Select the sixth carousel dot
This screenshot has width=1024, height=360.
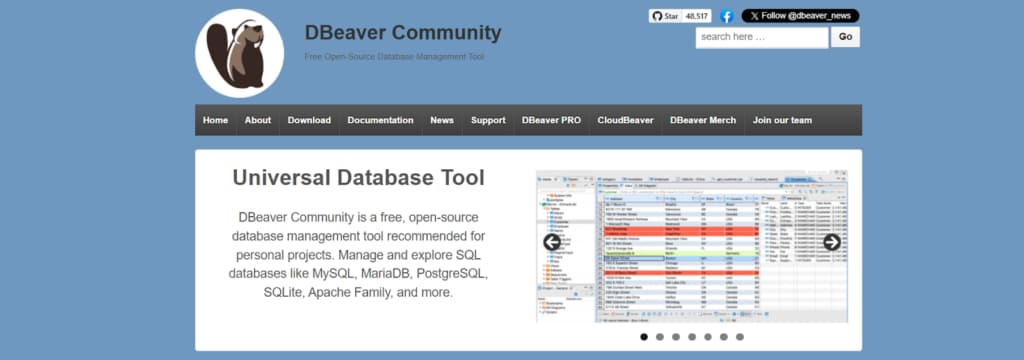724,337
